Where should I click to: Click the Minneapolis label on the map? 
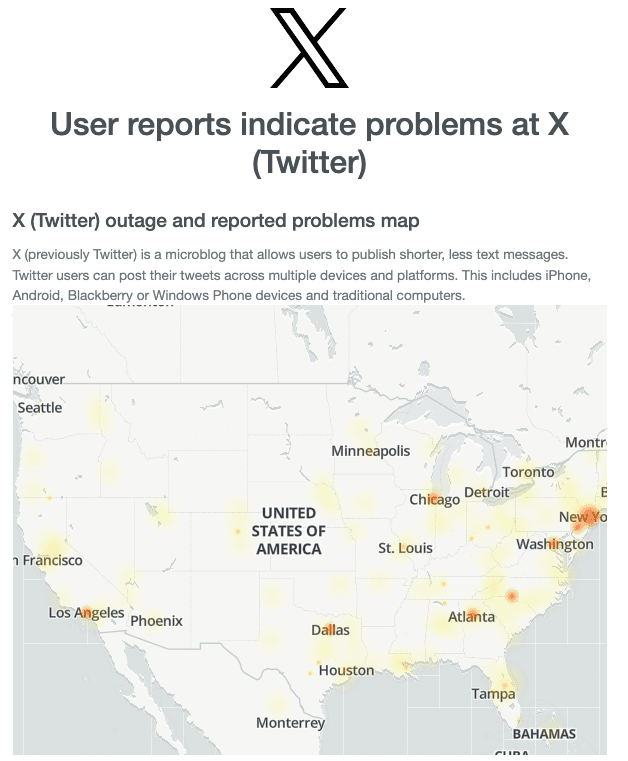click(371, 451)
